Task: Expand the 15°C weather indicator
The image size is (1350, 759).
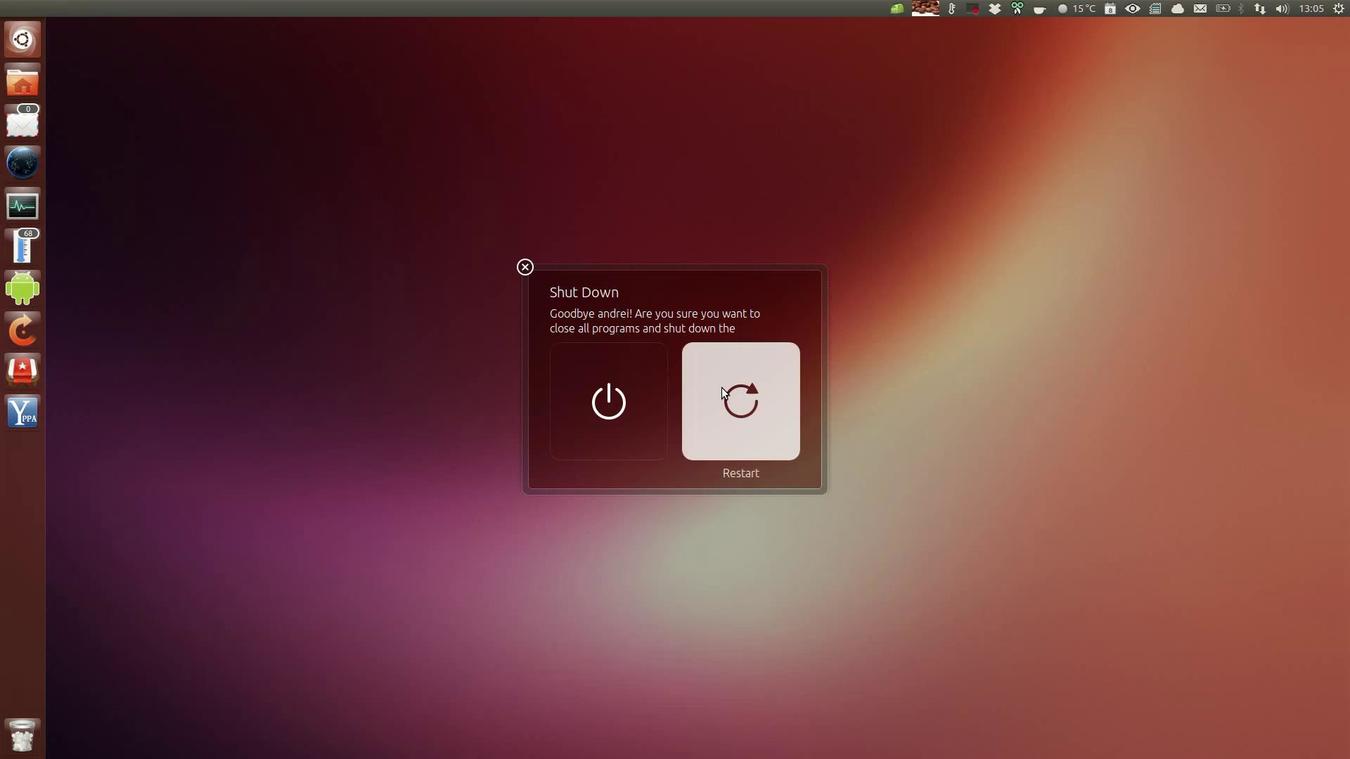Action: [1077, 9]
